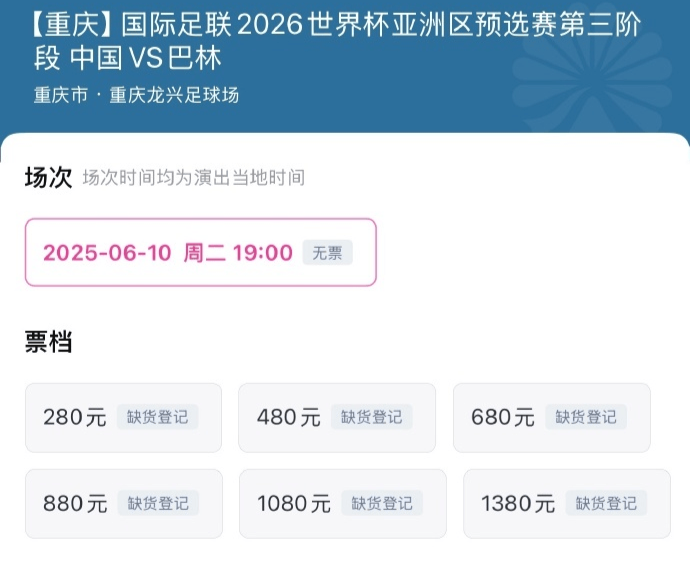Click the 场次时间均为演出当地时间 note

coord(194,178)
